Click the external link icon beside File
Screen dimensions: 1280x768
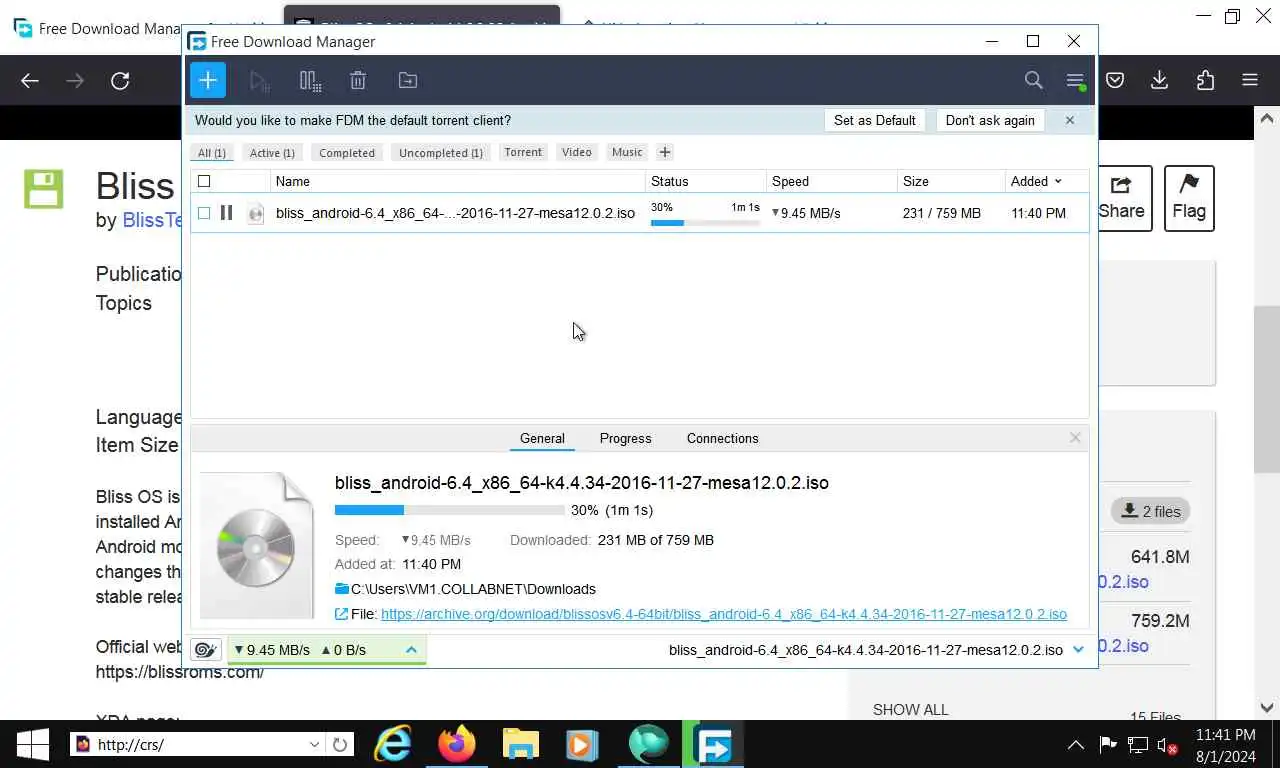341,614
